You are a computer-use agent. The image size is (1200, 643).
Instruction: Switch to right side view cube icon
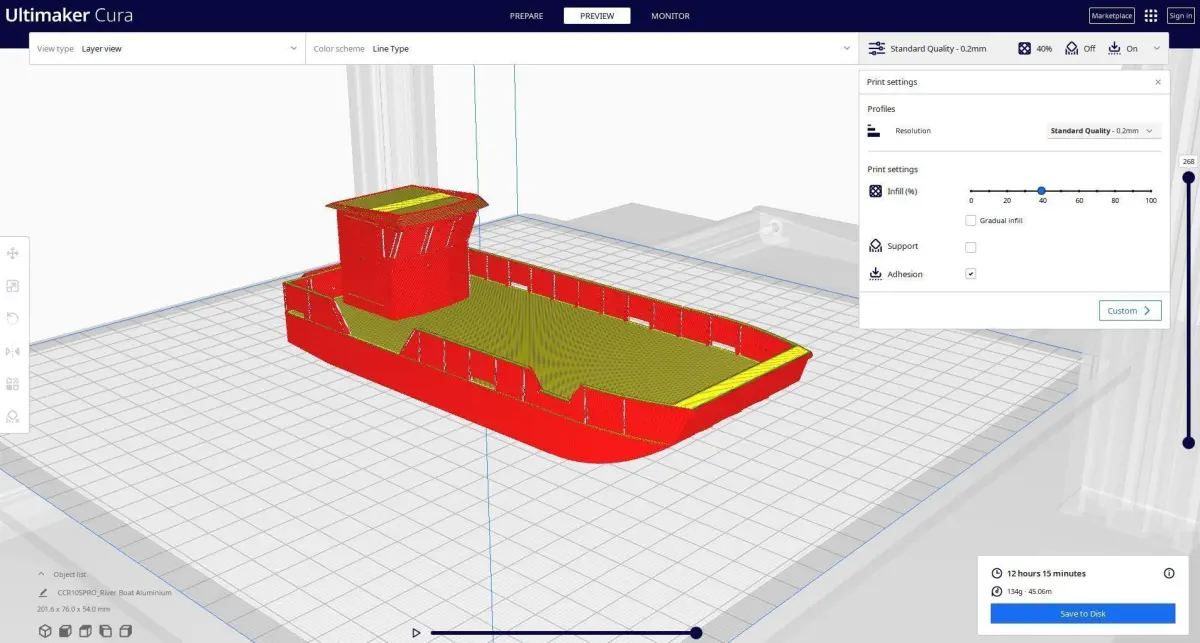[125, 631]
